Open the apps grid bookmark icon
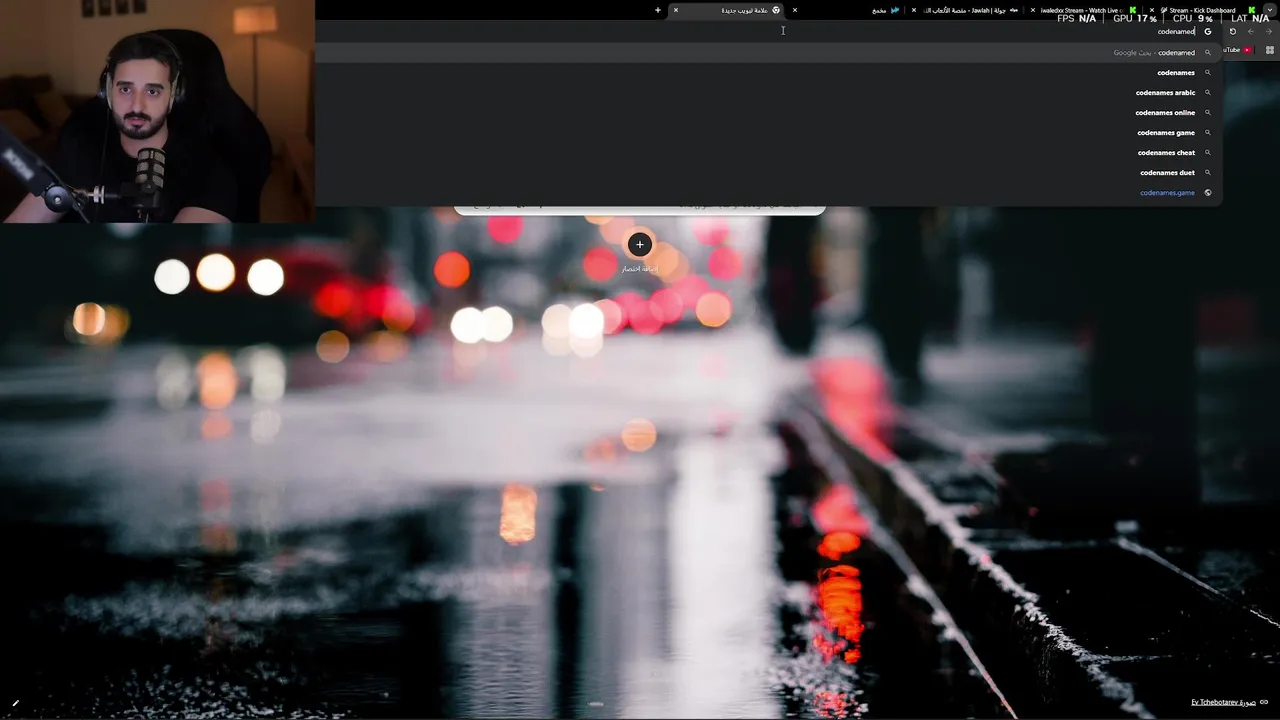1280x720 pixels. click(x=1269, y=50)
